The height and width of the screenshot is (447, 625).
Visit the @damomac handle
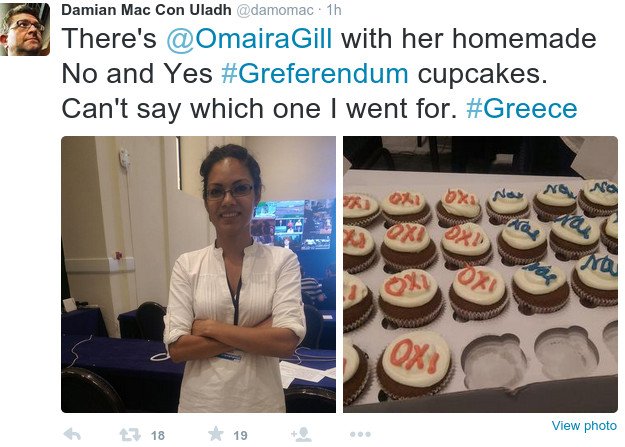click(x=275, y=10)
